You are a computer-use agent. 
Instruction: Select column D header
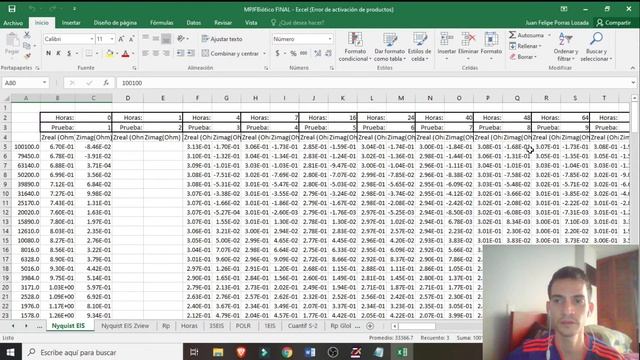pos(128,98)
